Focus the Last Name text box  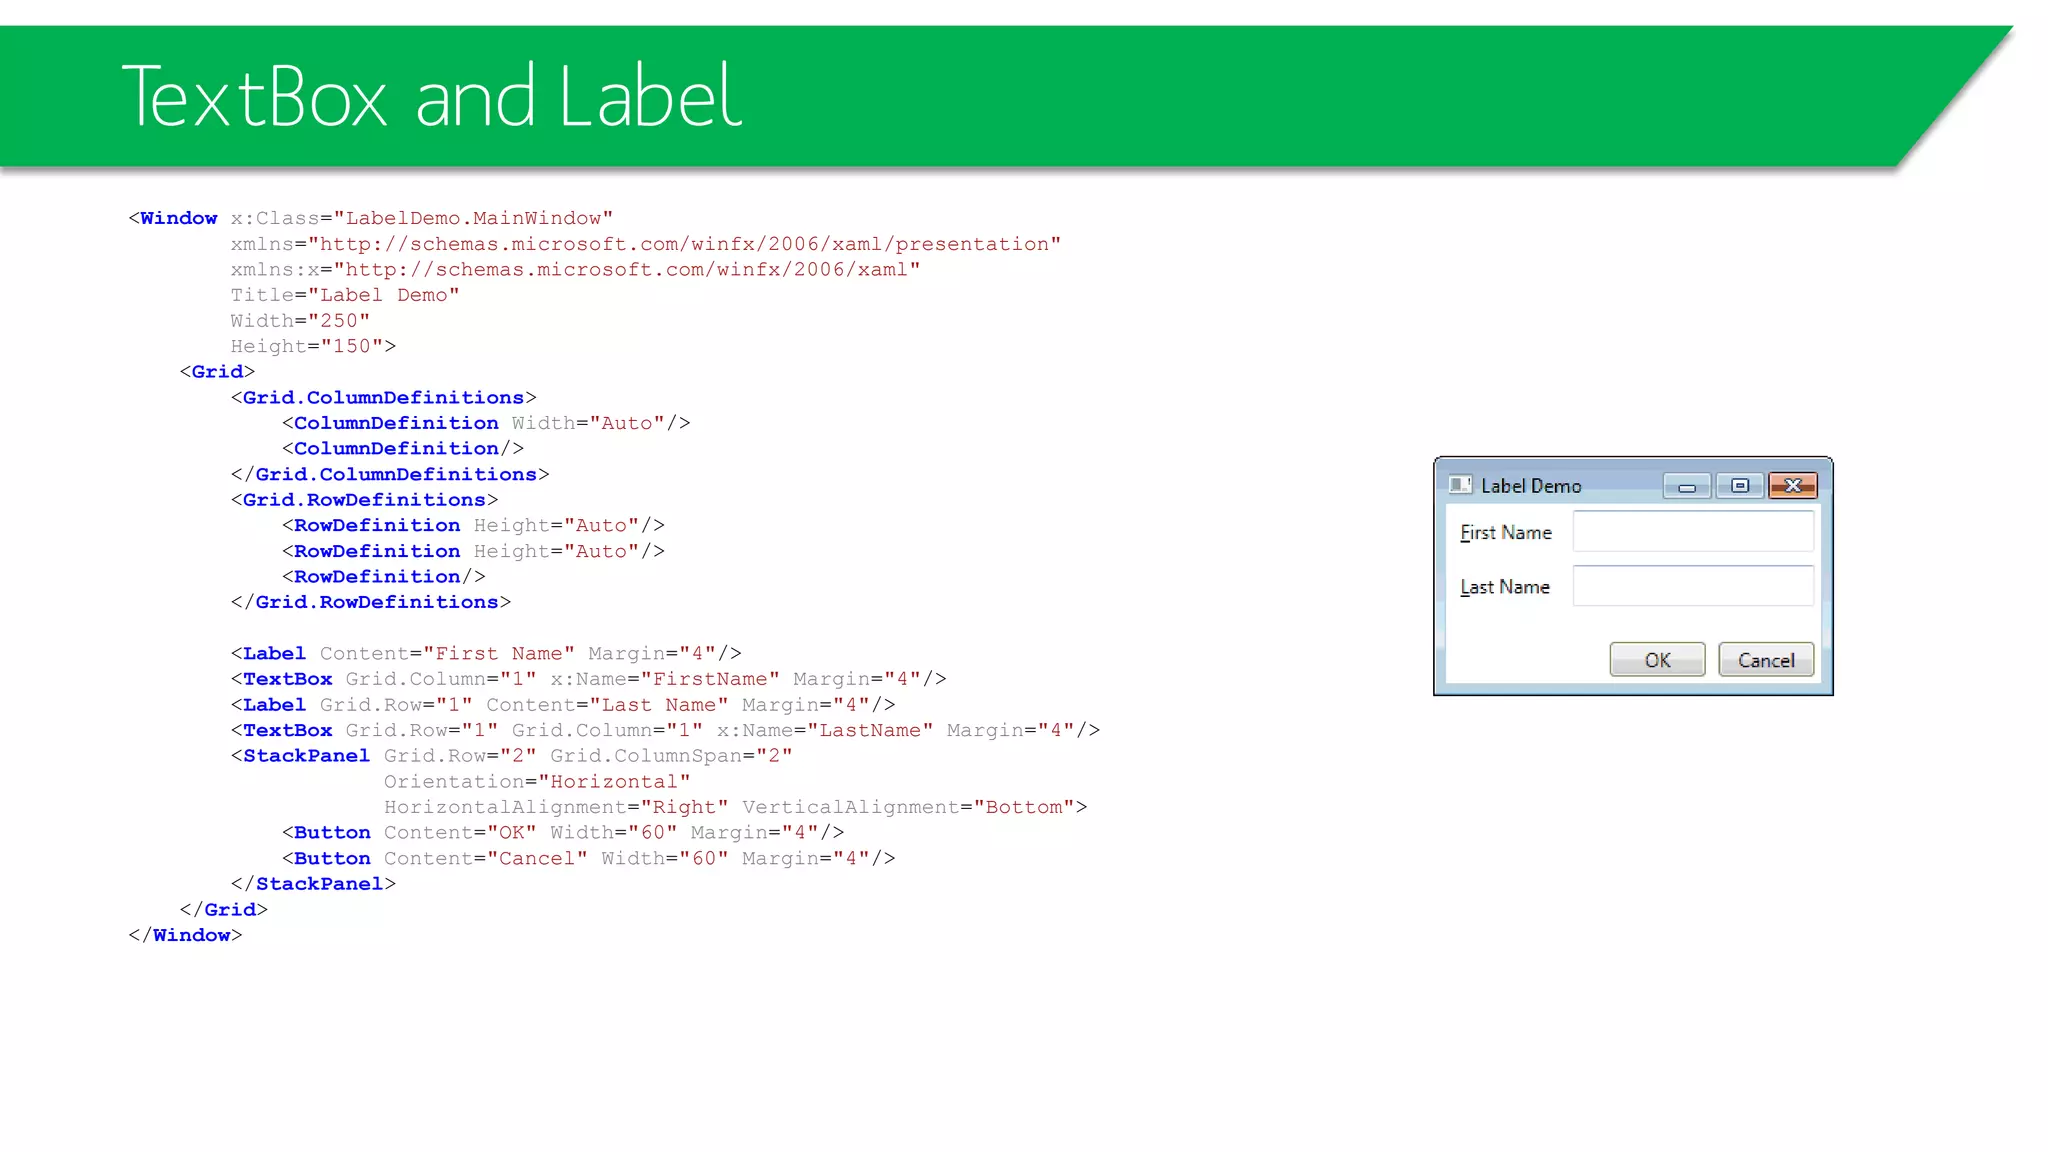tap(1693, 586)
